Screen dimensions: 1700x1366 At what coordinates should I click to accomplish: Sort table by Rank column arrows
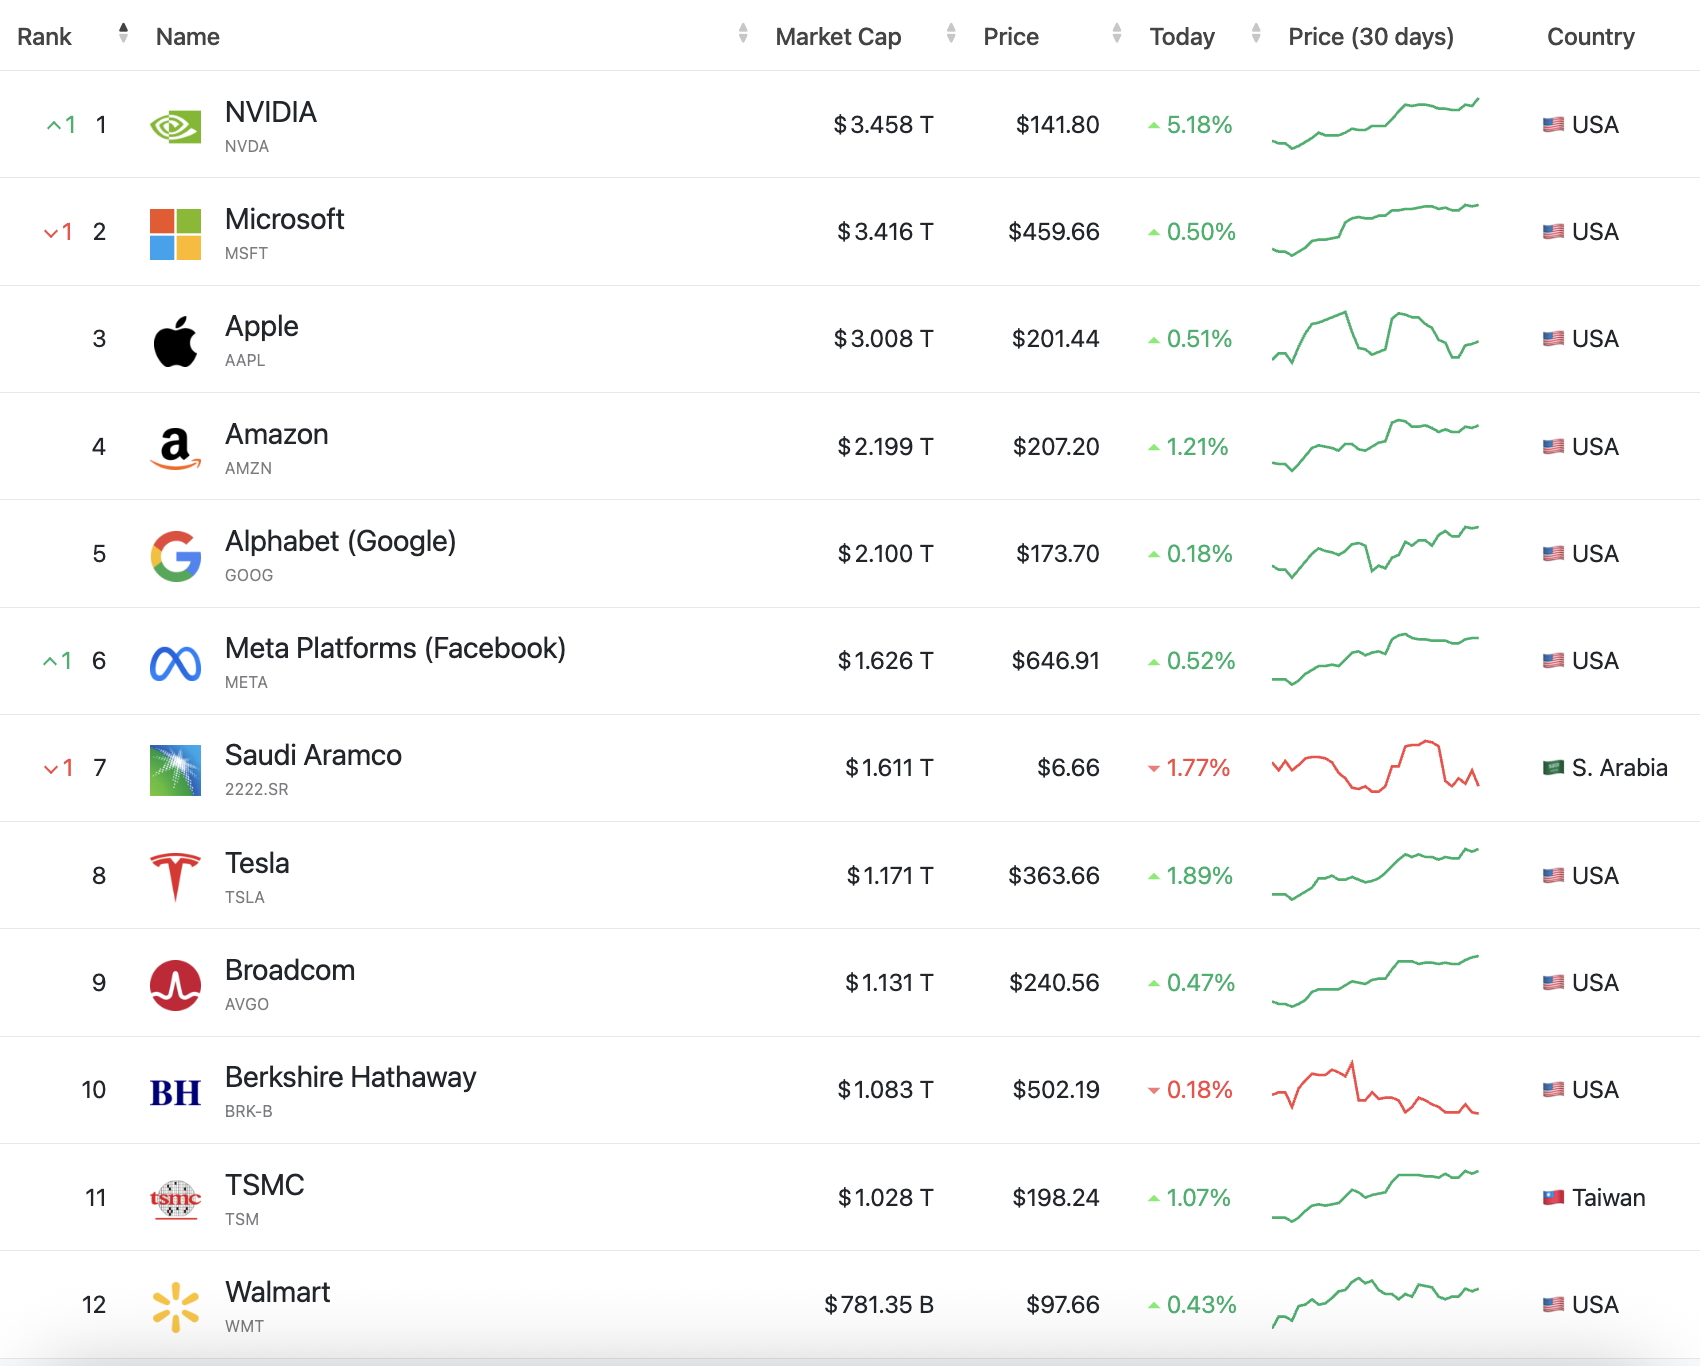click(x=123, y=34)
